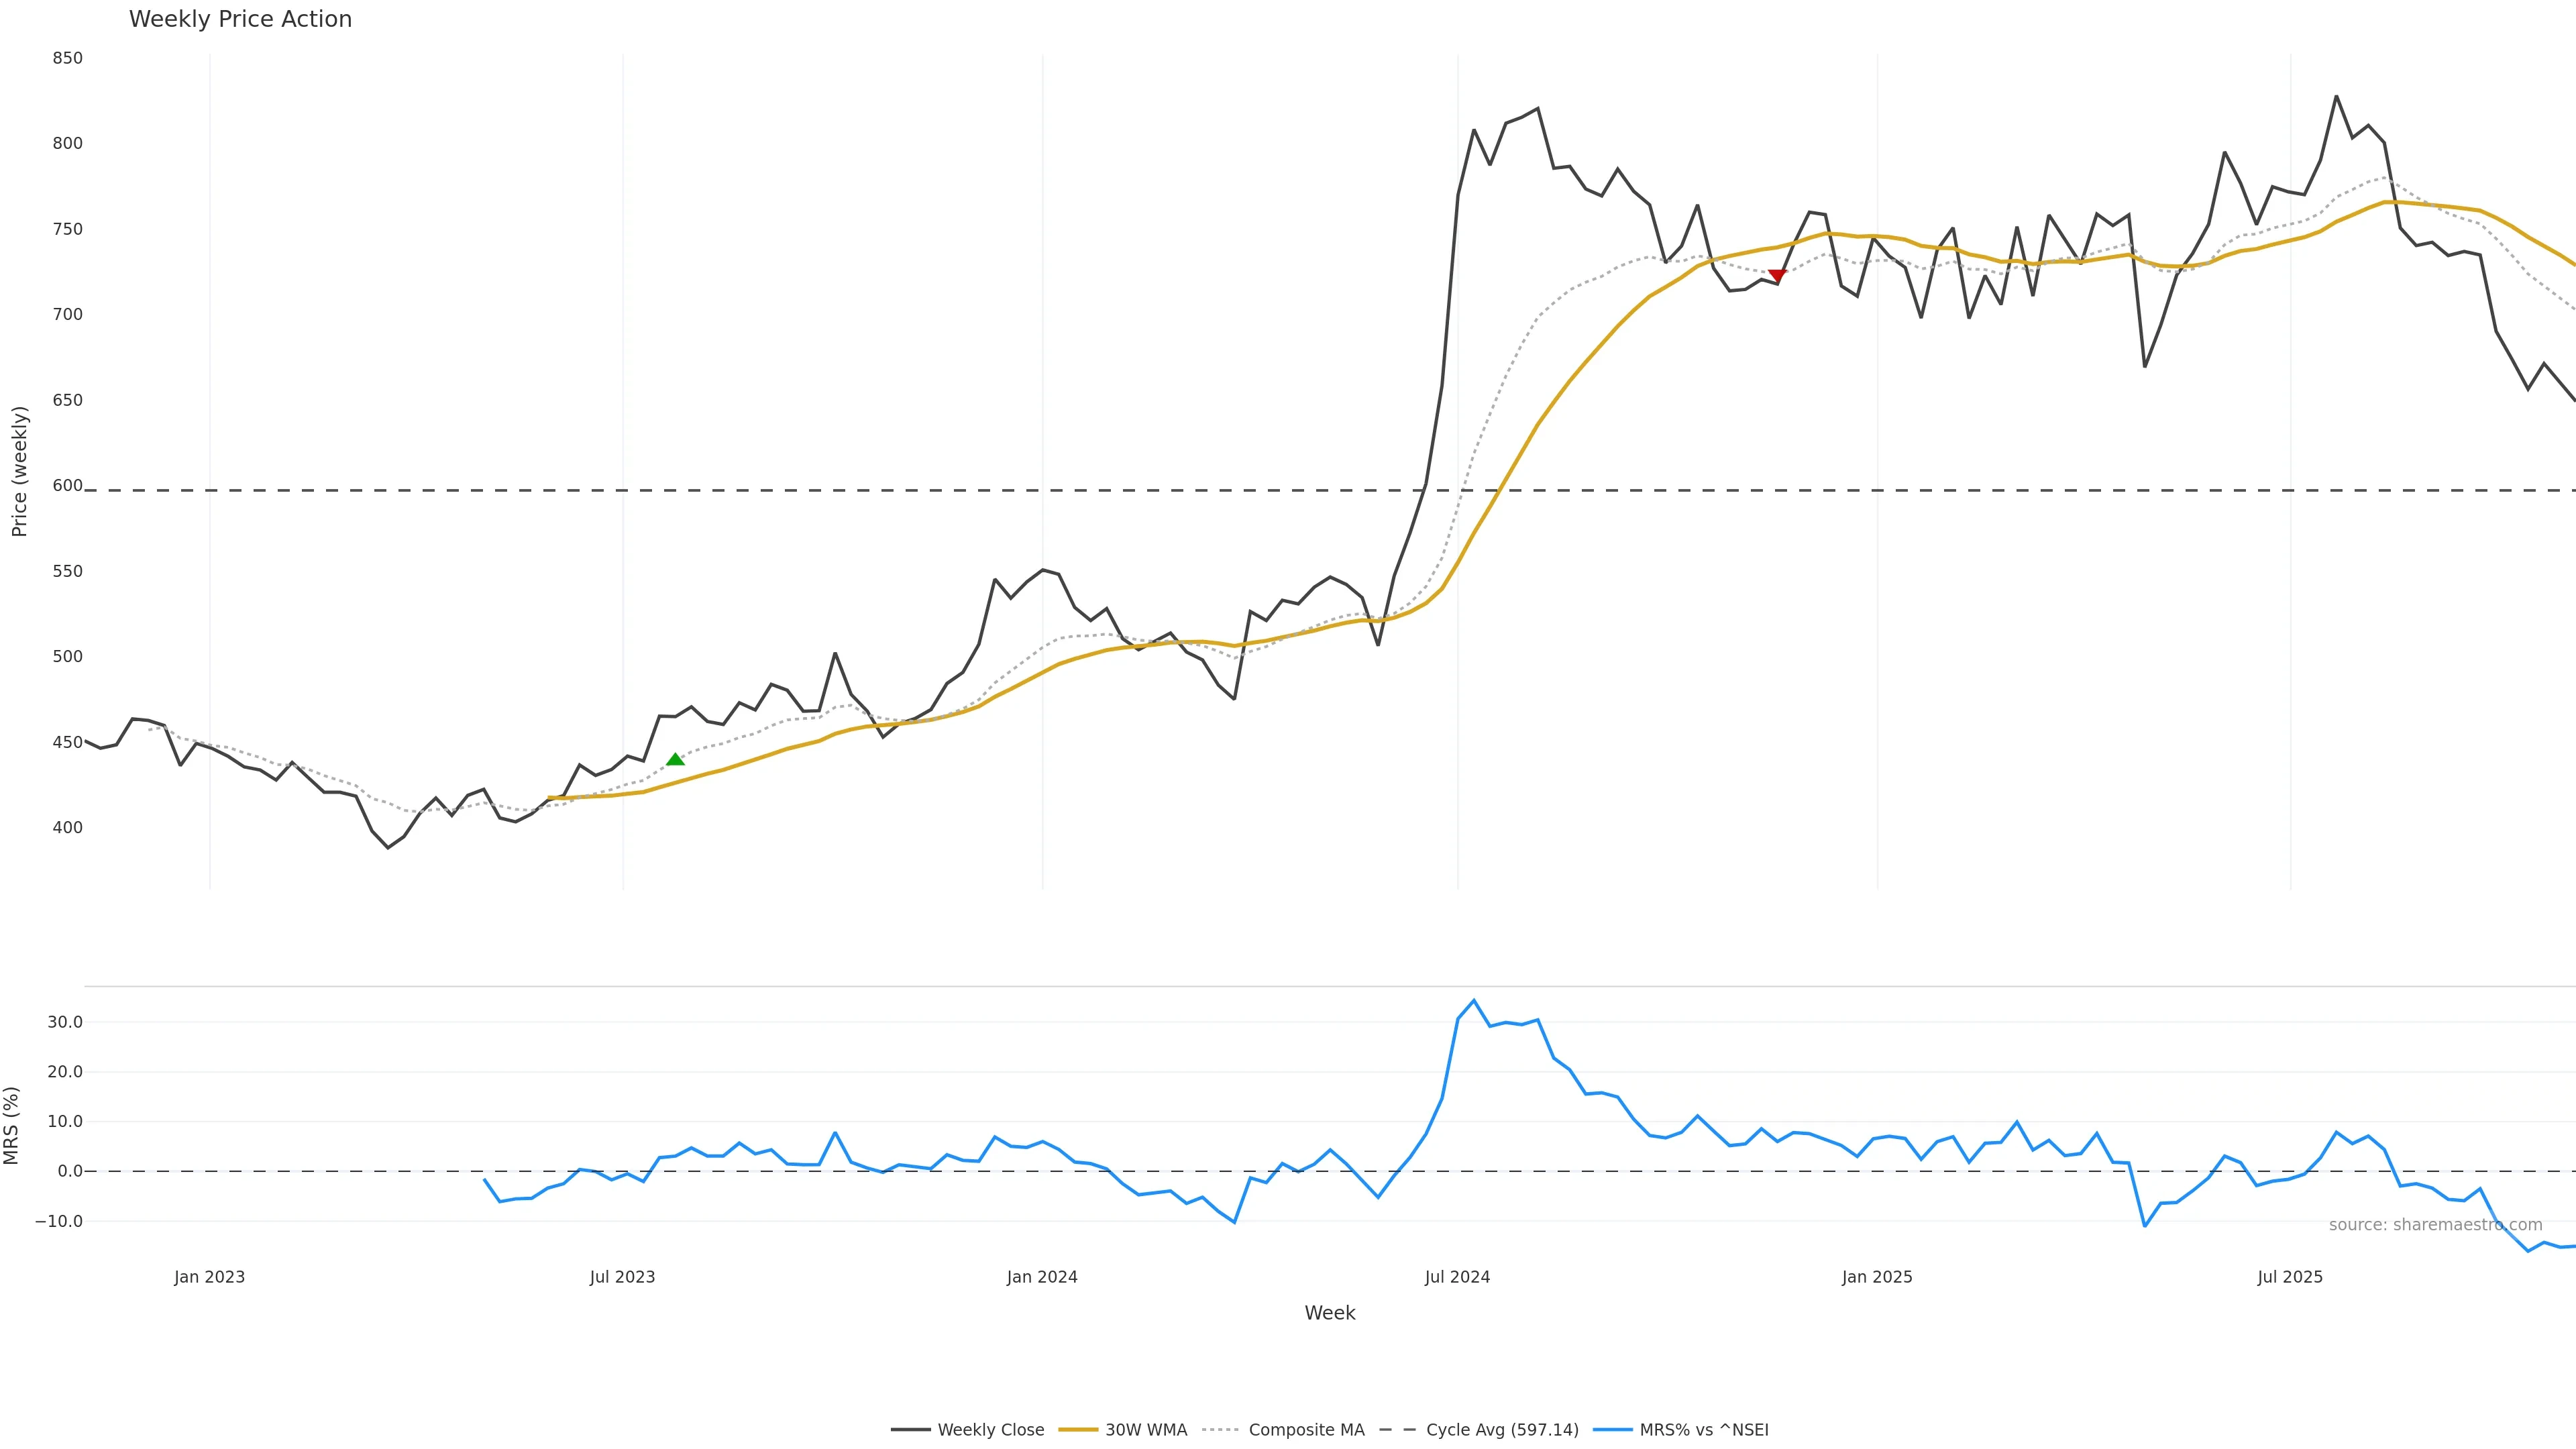Click the MRS (%) y-axis title

pyautogui.click(x=11, y=1125)
